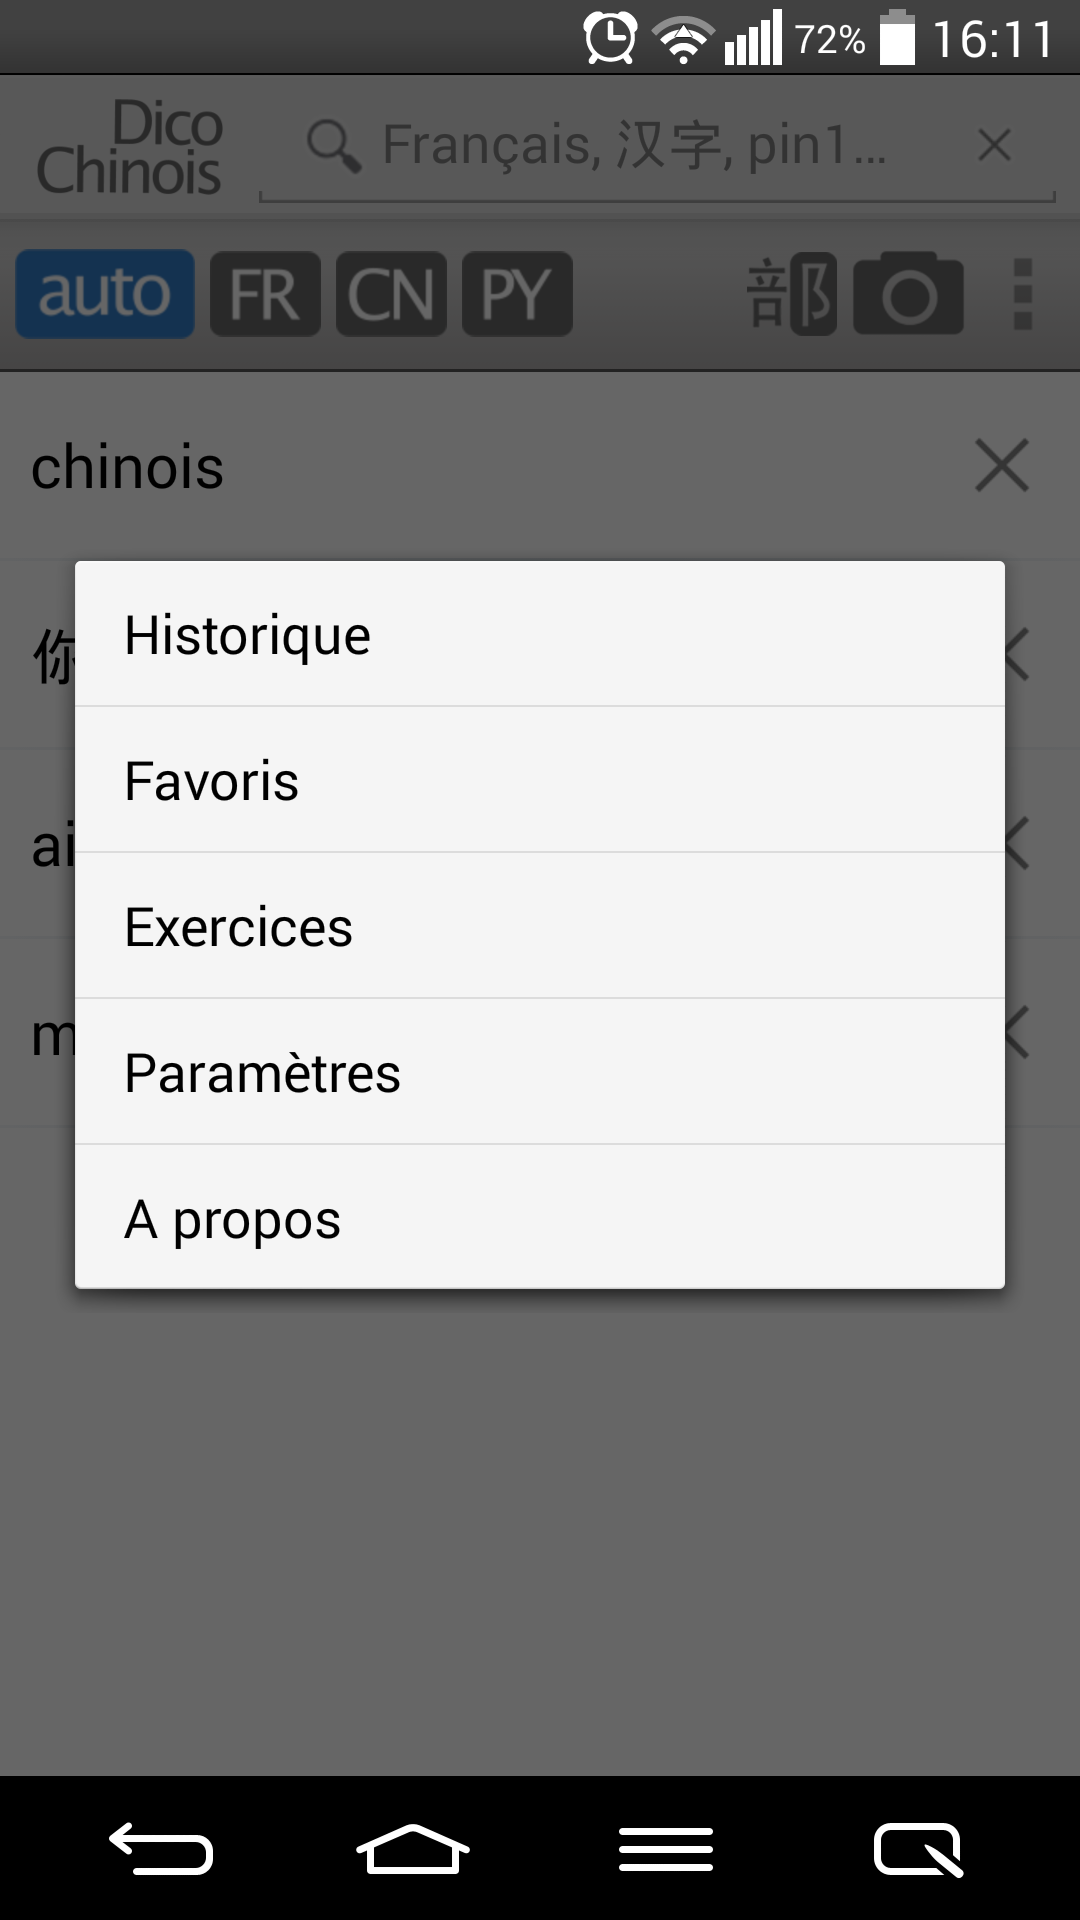Launch Exercices from the popup
The image size is (1080, 1920).
click(x=540, y=926)
